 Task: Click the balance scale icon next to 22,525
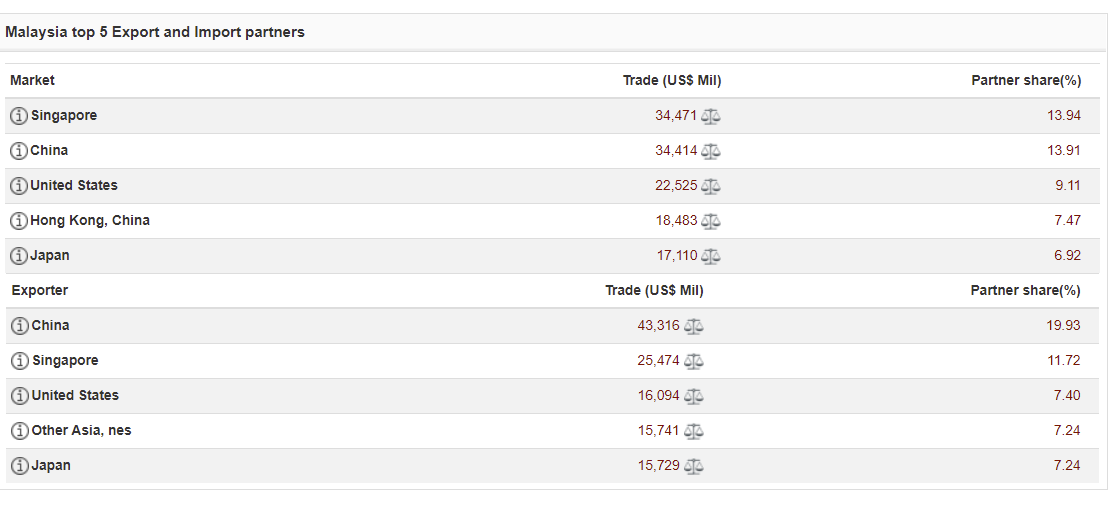pos(711,187)
